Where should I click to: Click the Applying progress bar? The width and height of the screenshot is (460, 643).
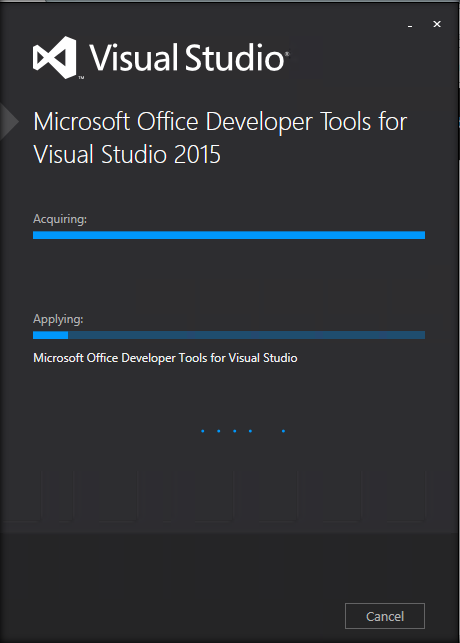point(229,335)
